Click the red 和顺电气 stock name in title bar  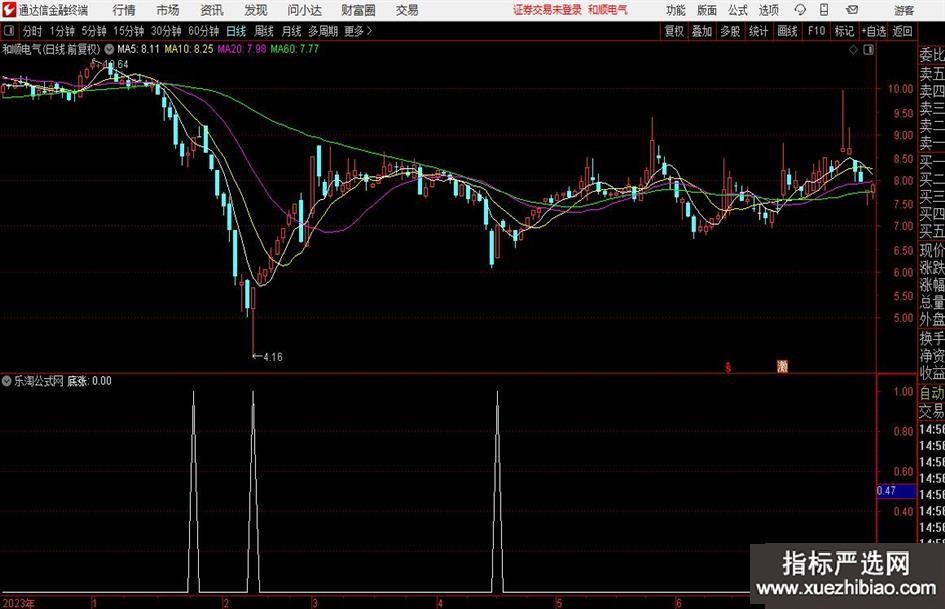point(608,10)
